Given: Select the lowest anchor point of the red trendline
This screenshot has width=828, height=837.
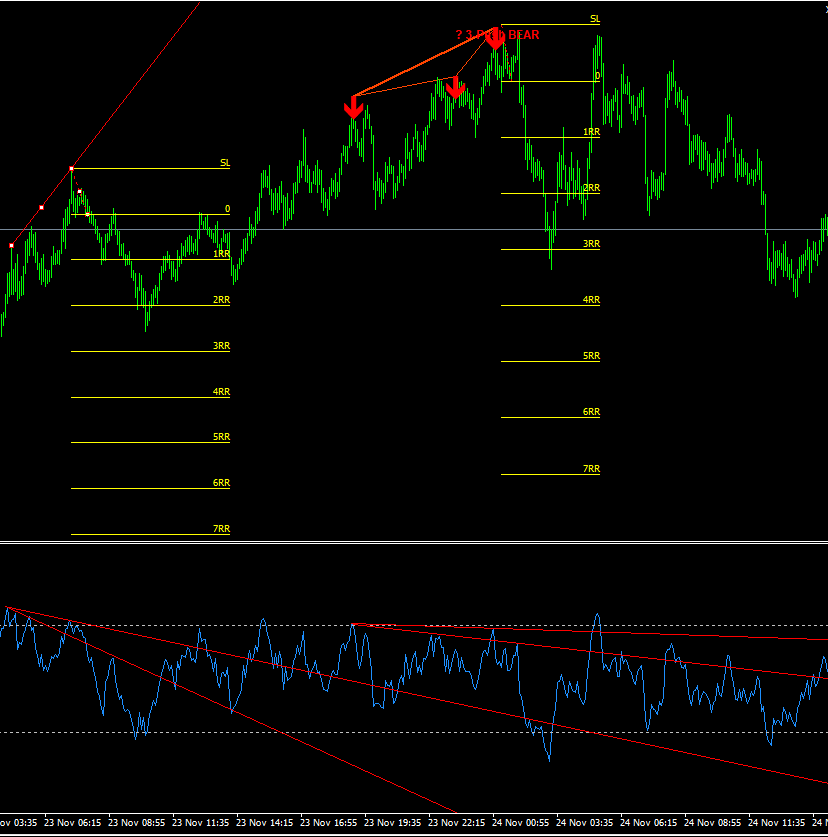Looking at the screenshot, I should [x=12, y=246].
